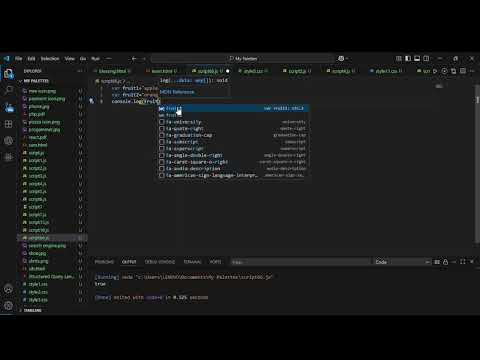Run code with the editor play button

[435, 71]
